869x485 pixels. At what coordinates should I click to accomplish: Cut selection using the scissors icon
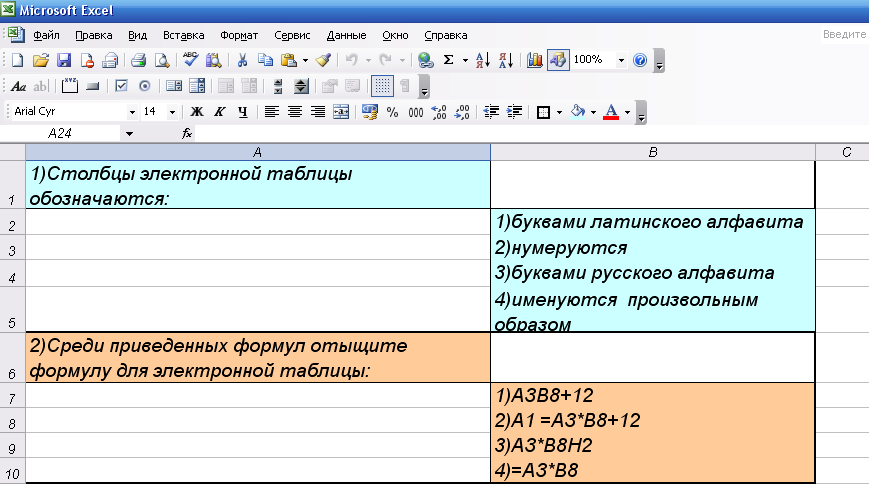point(242,60)
